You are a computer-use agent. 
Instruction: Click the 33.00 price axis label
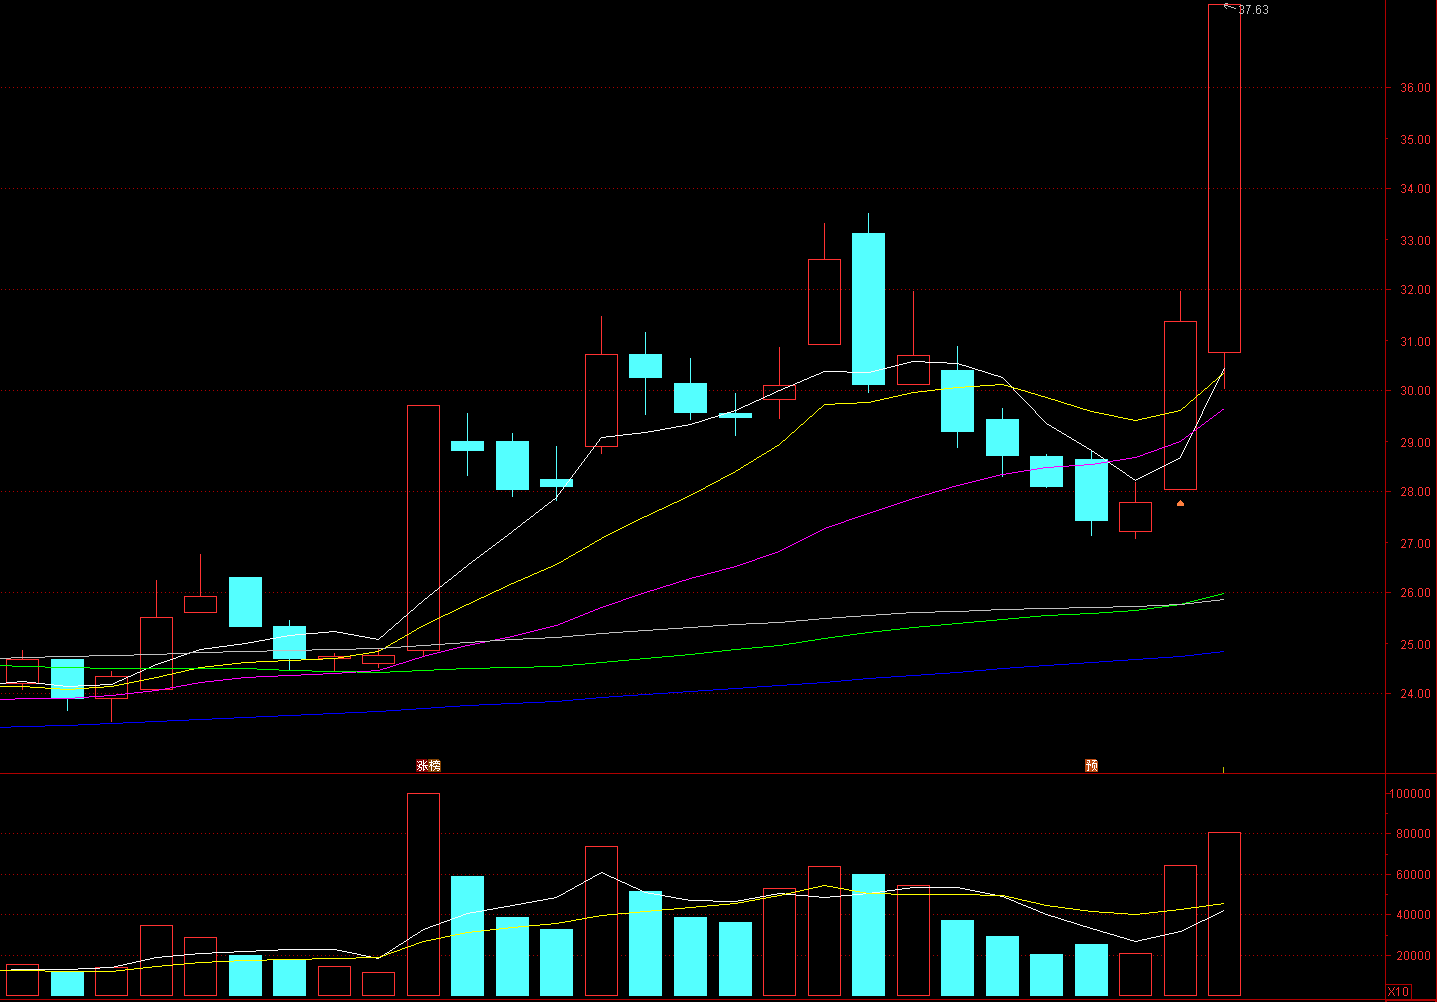1415,241
